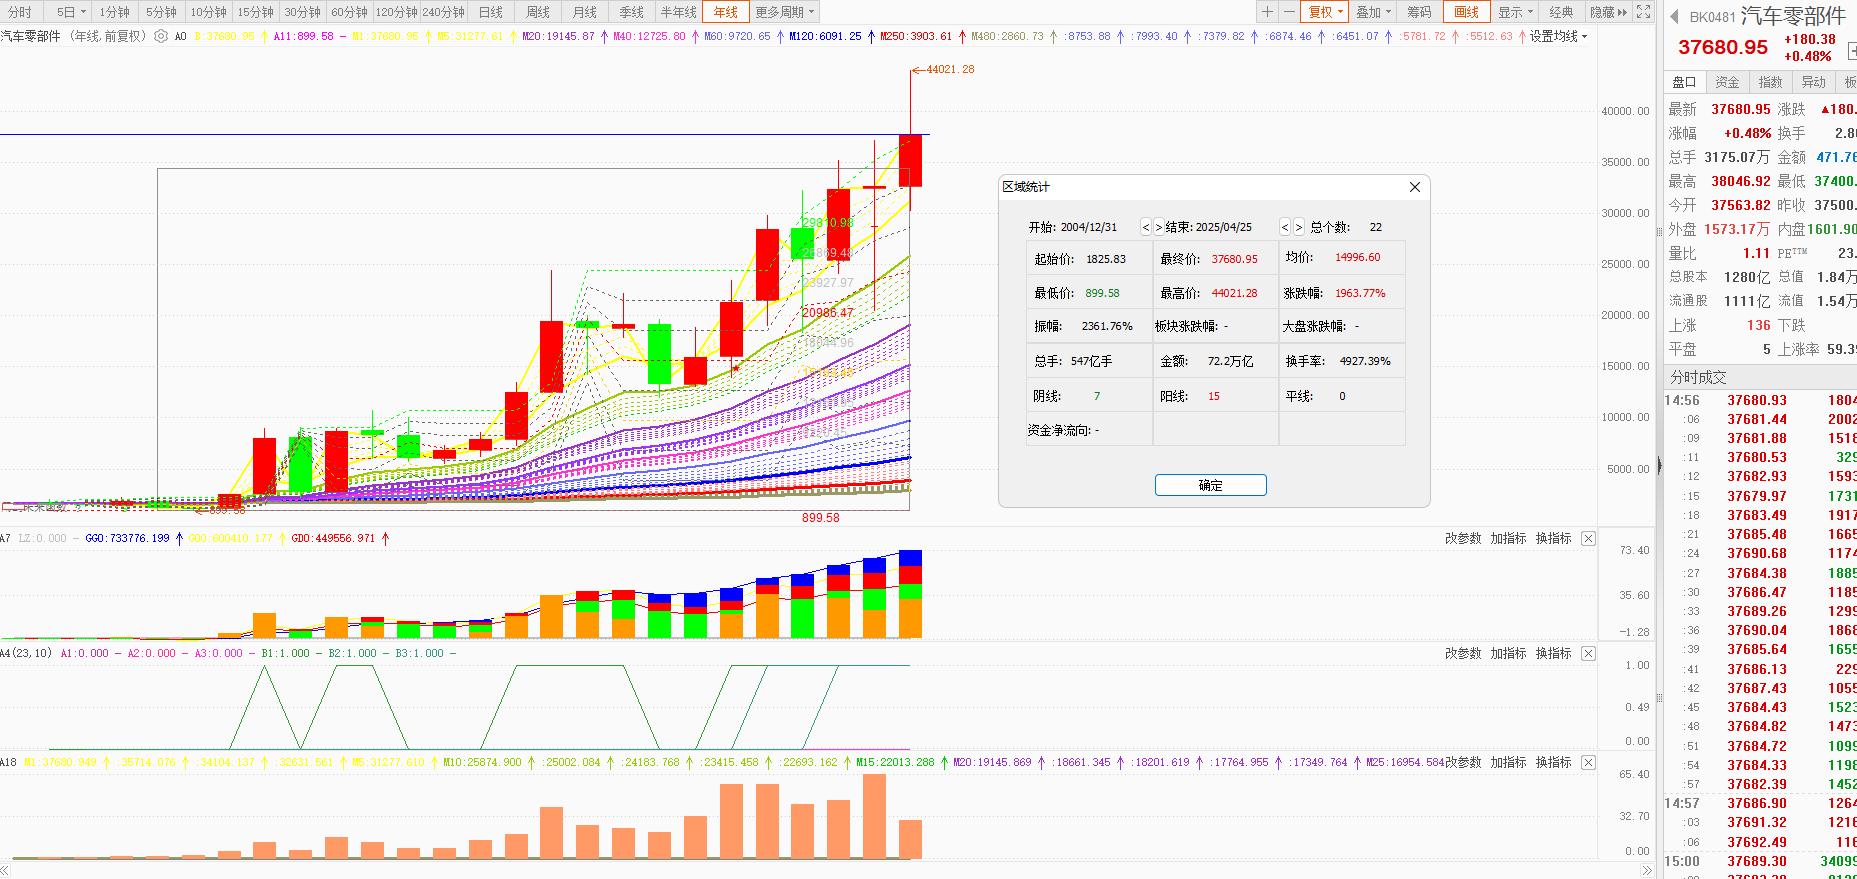This screenshot has height=879, width=1857.
Task: Switch to the 日线 period tab
Action: point(491,12)
